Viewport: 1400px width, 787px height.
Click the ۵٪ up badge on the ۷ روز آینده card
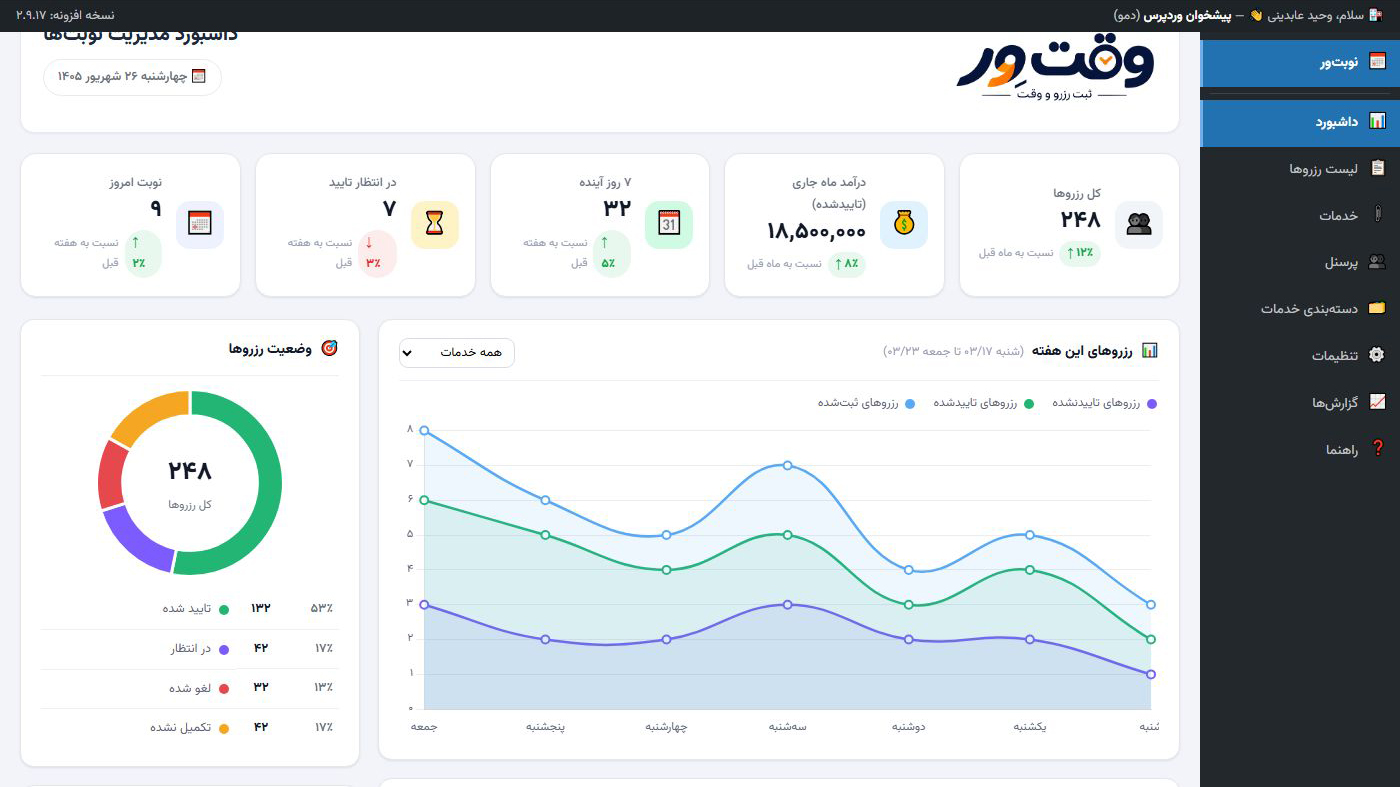tap(610, 254)
